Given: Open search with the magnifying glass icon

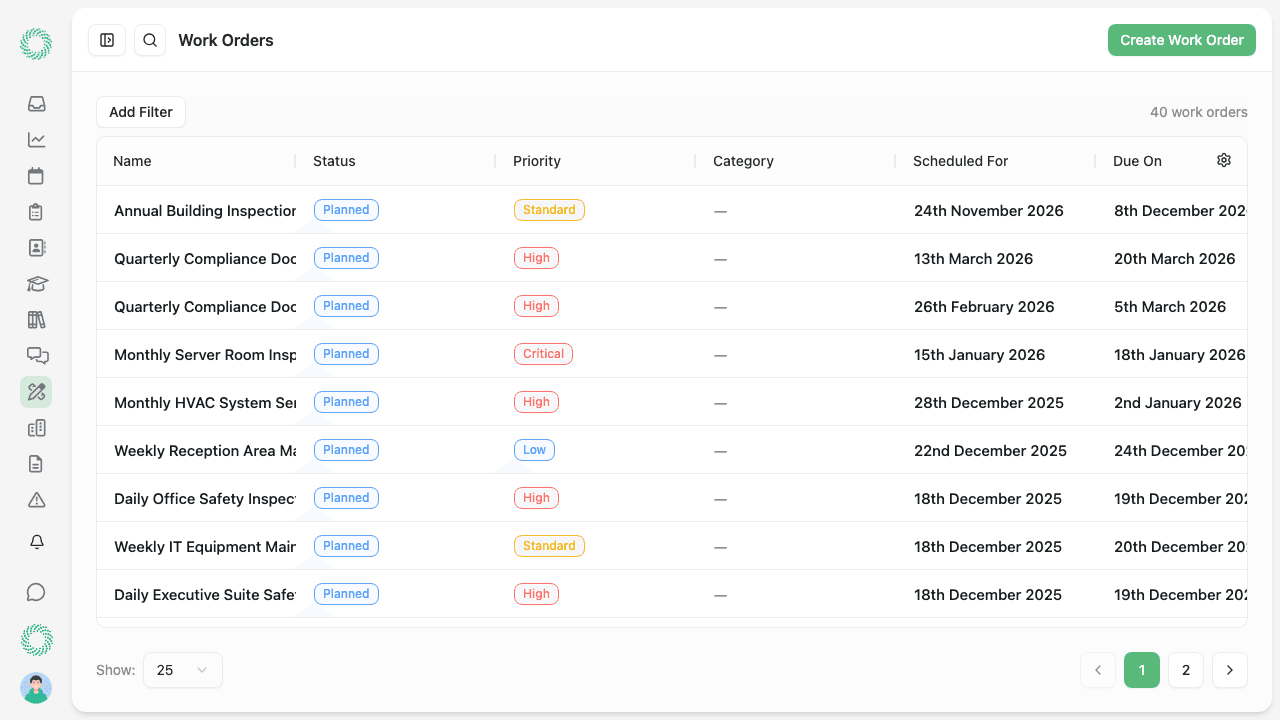Looking at the screenshot, I should pos(149,40).
